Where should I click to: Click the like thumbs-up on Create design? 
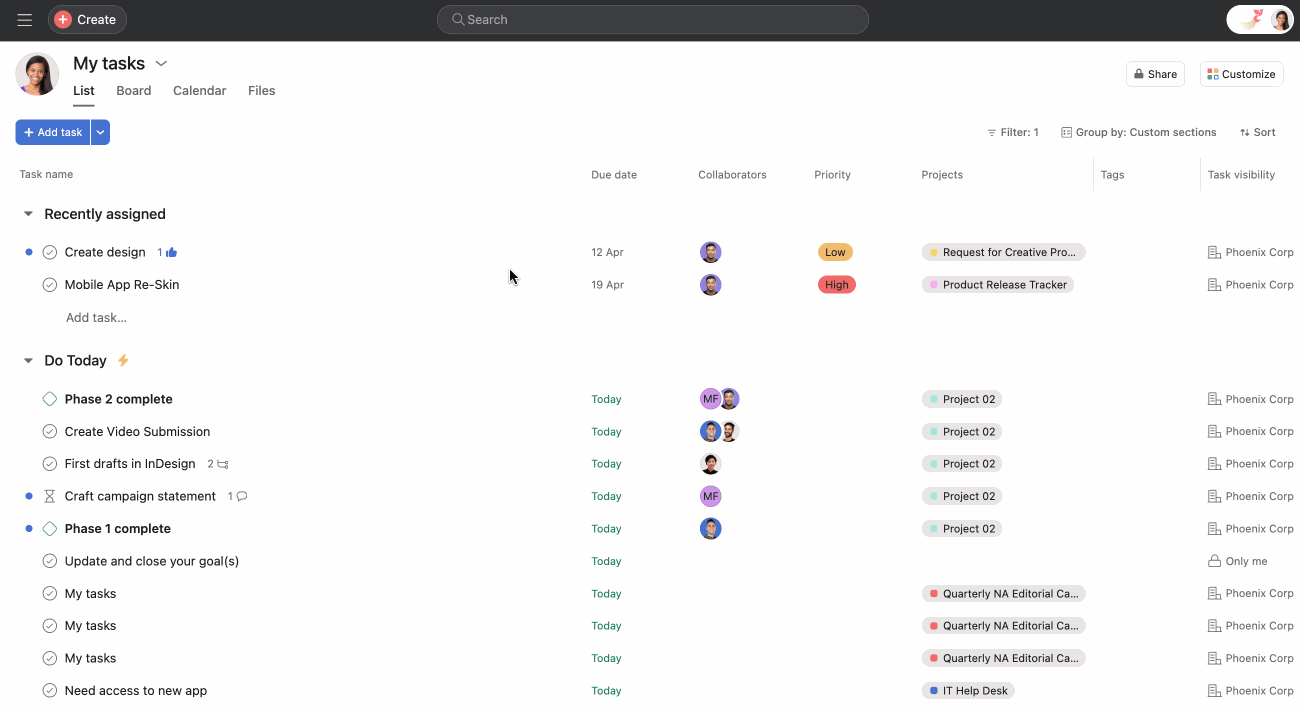[172, 253]
